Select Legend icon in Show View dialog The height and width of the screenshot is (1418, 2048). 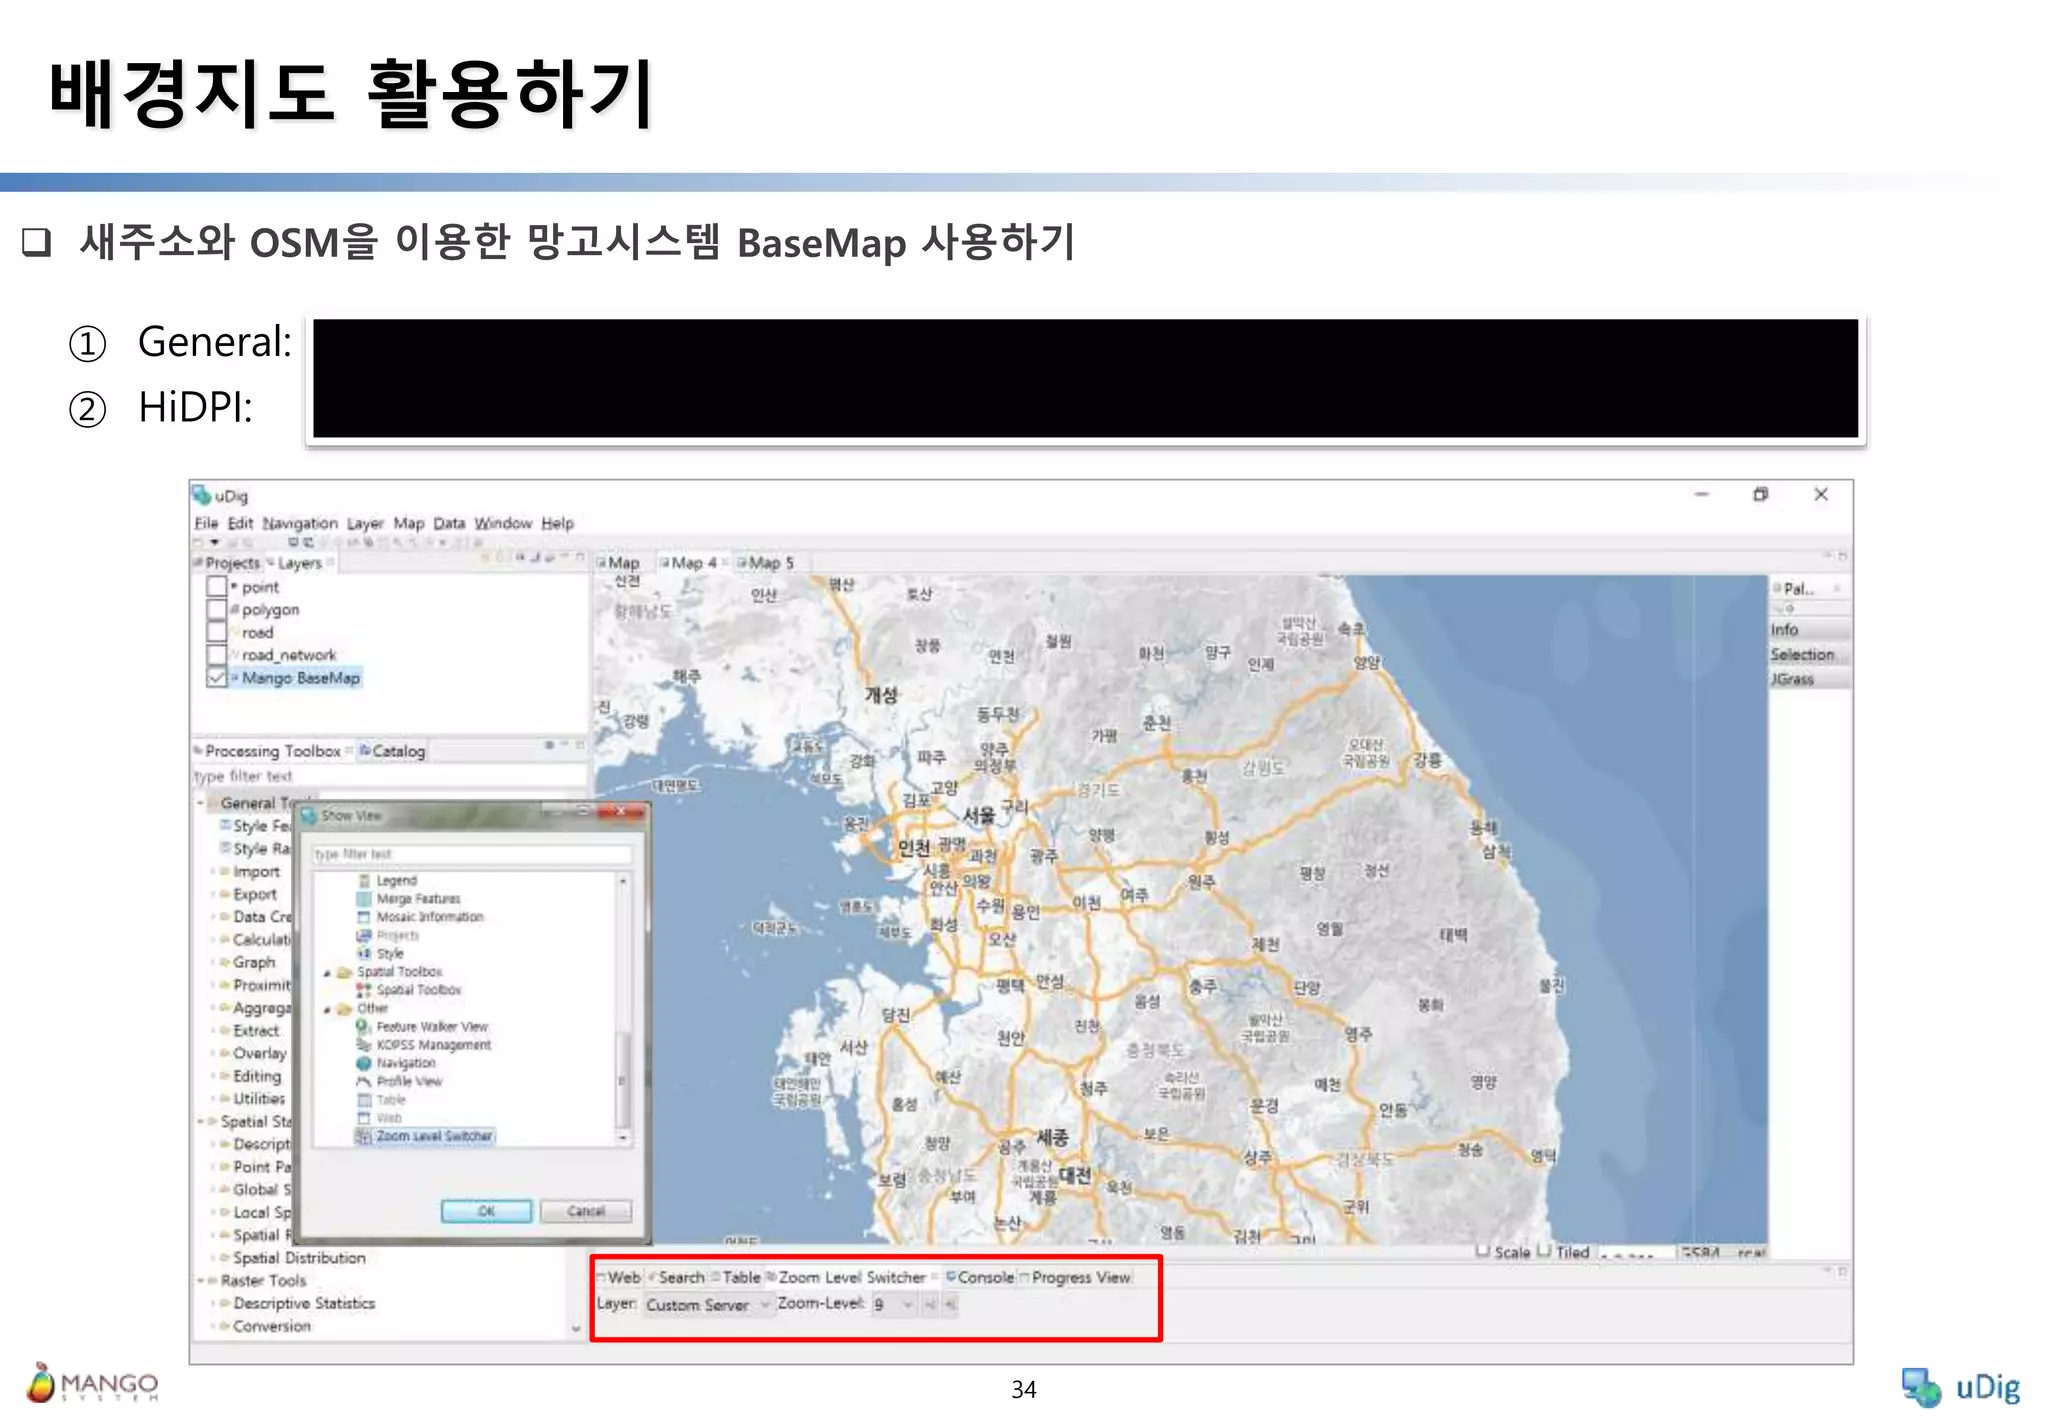(x=365, y=881)
